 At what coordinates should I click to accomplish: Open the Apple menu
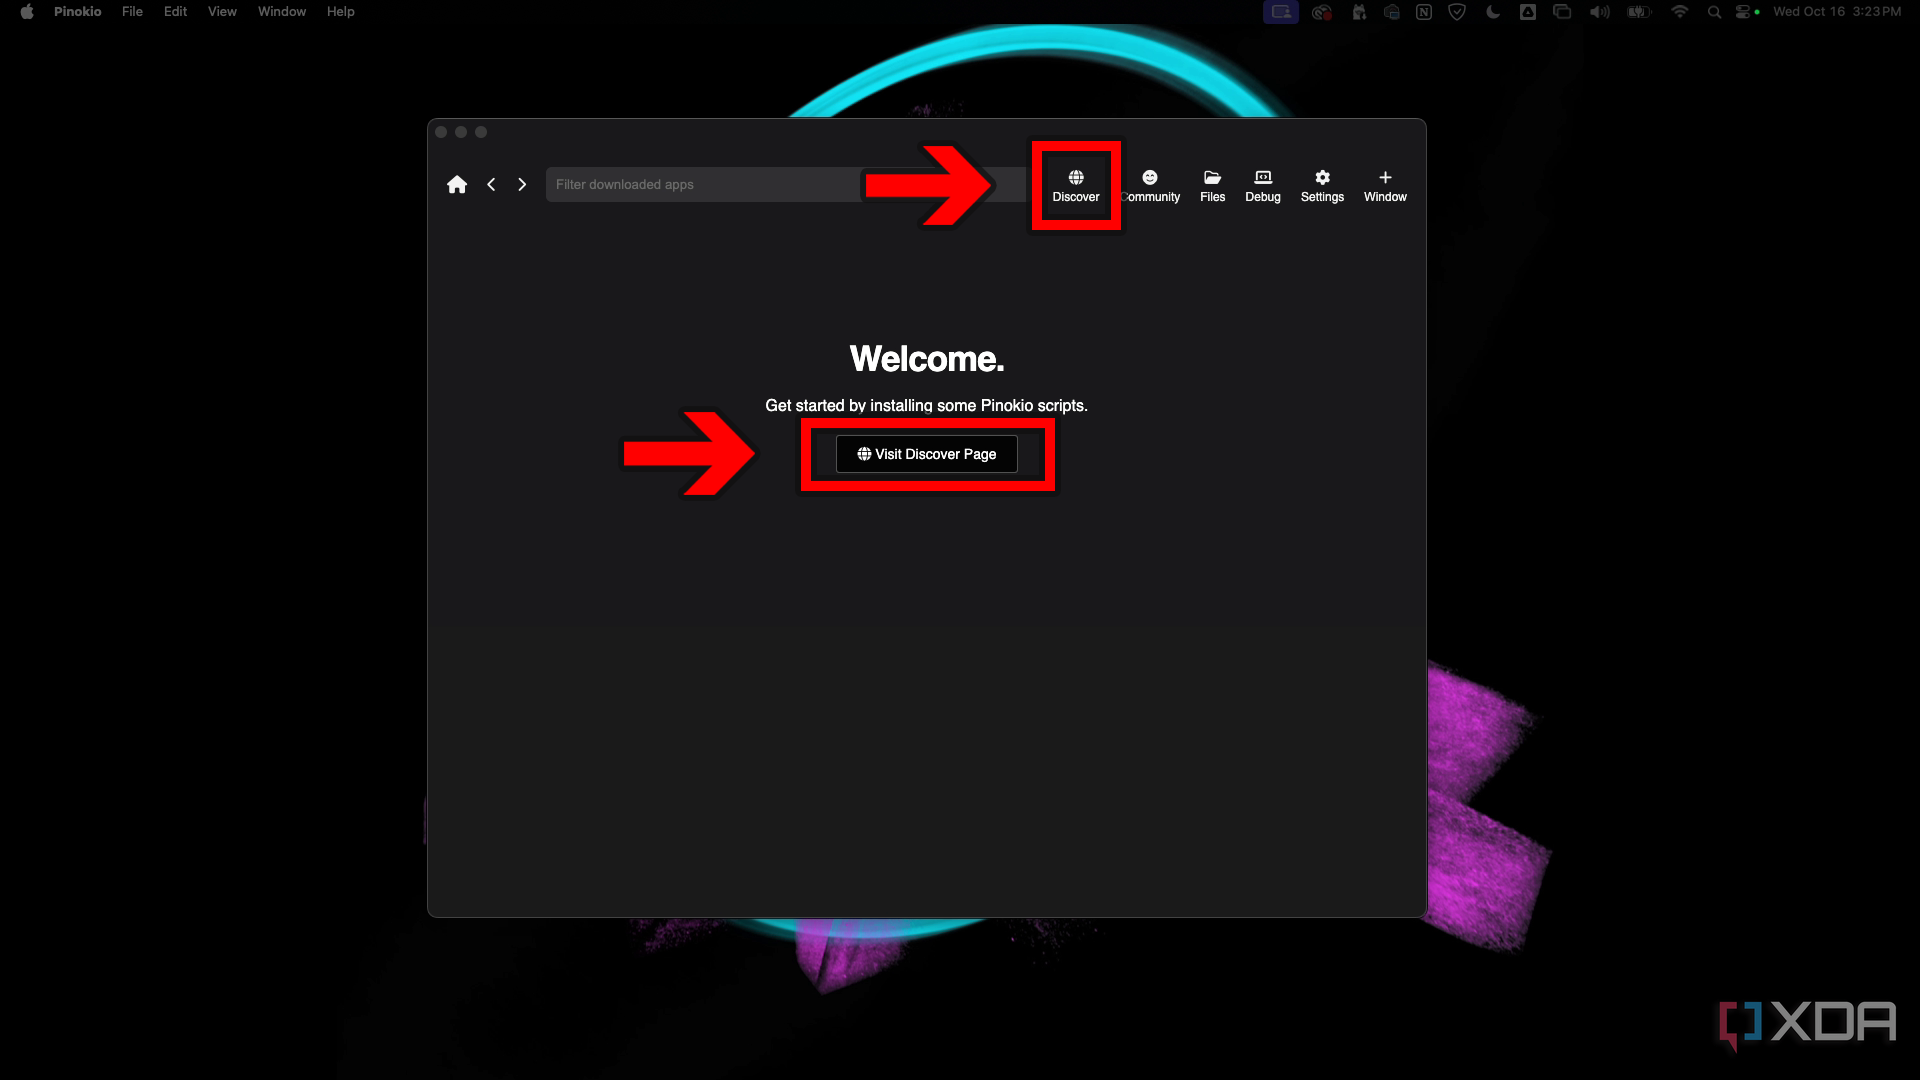click(27, 12)
